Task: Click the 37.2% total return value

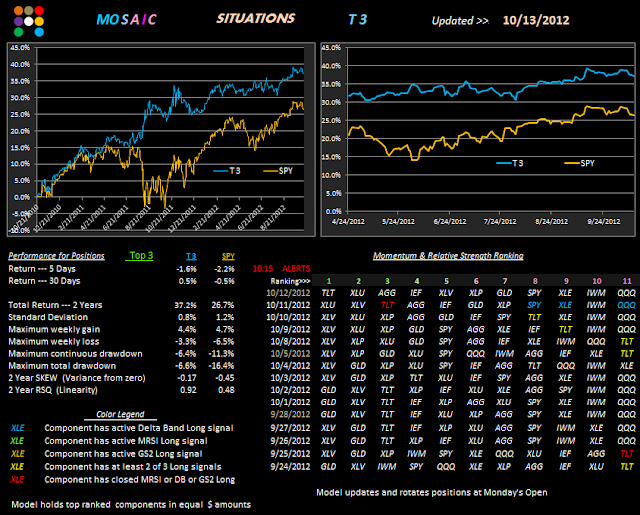Action: pyautogui.click(x=185, y=305)
